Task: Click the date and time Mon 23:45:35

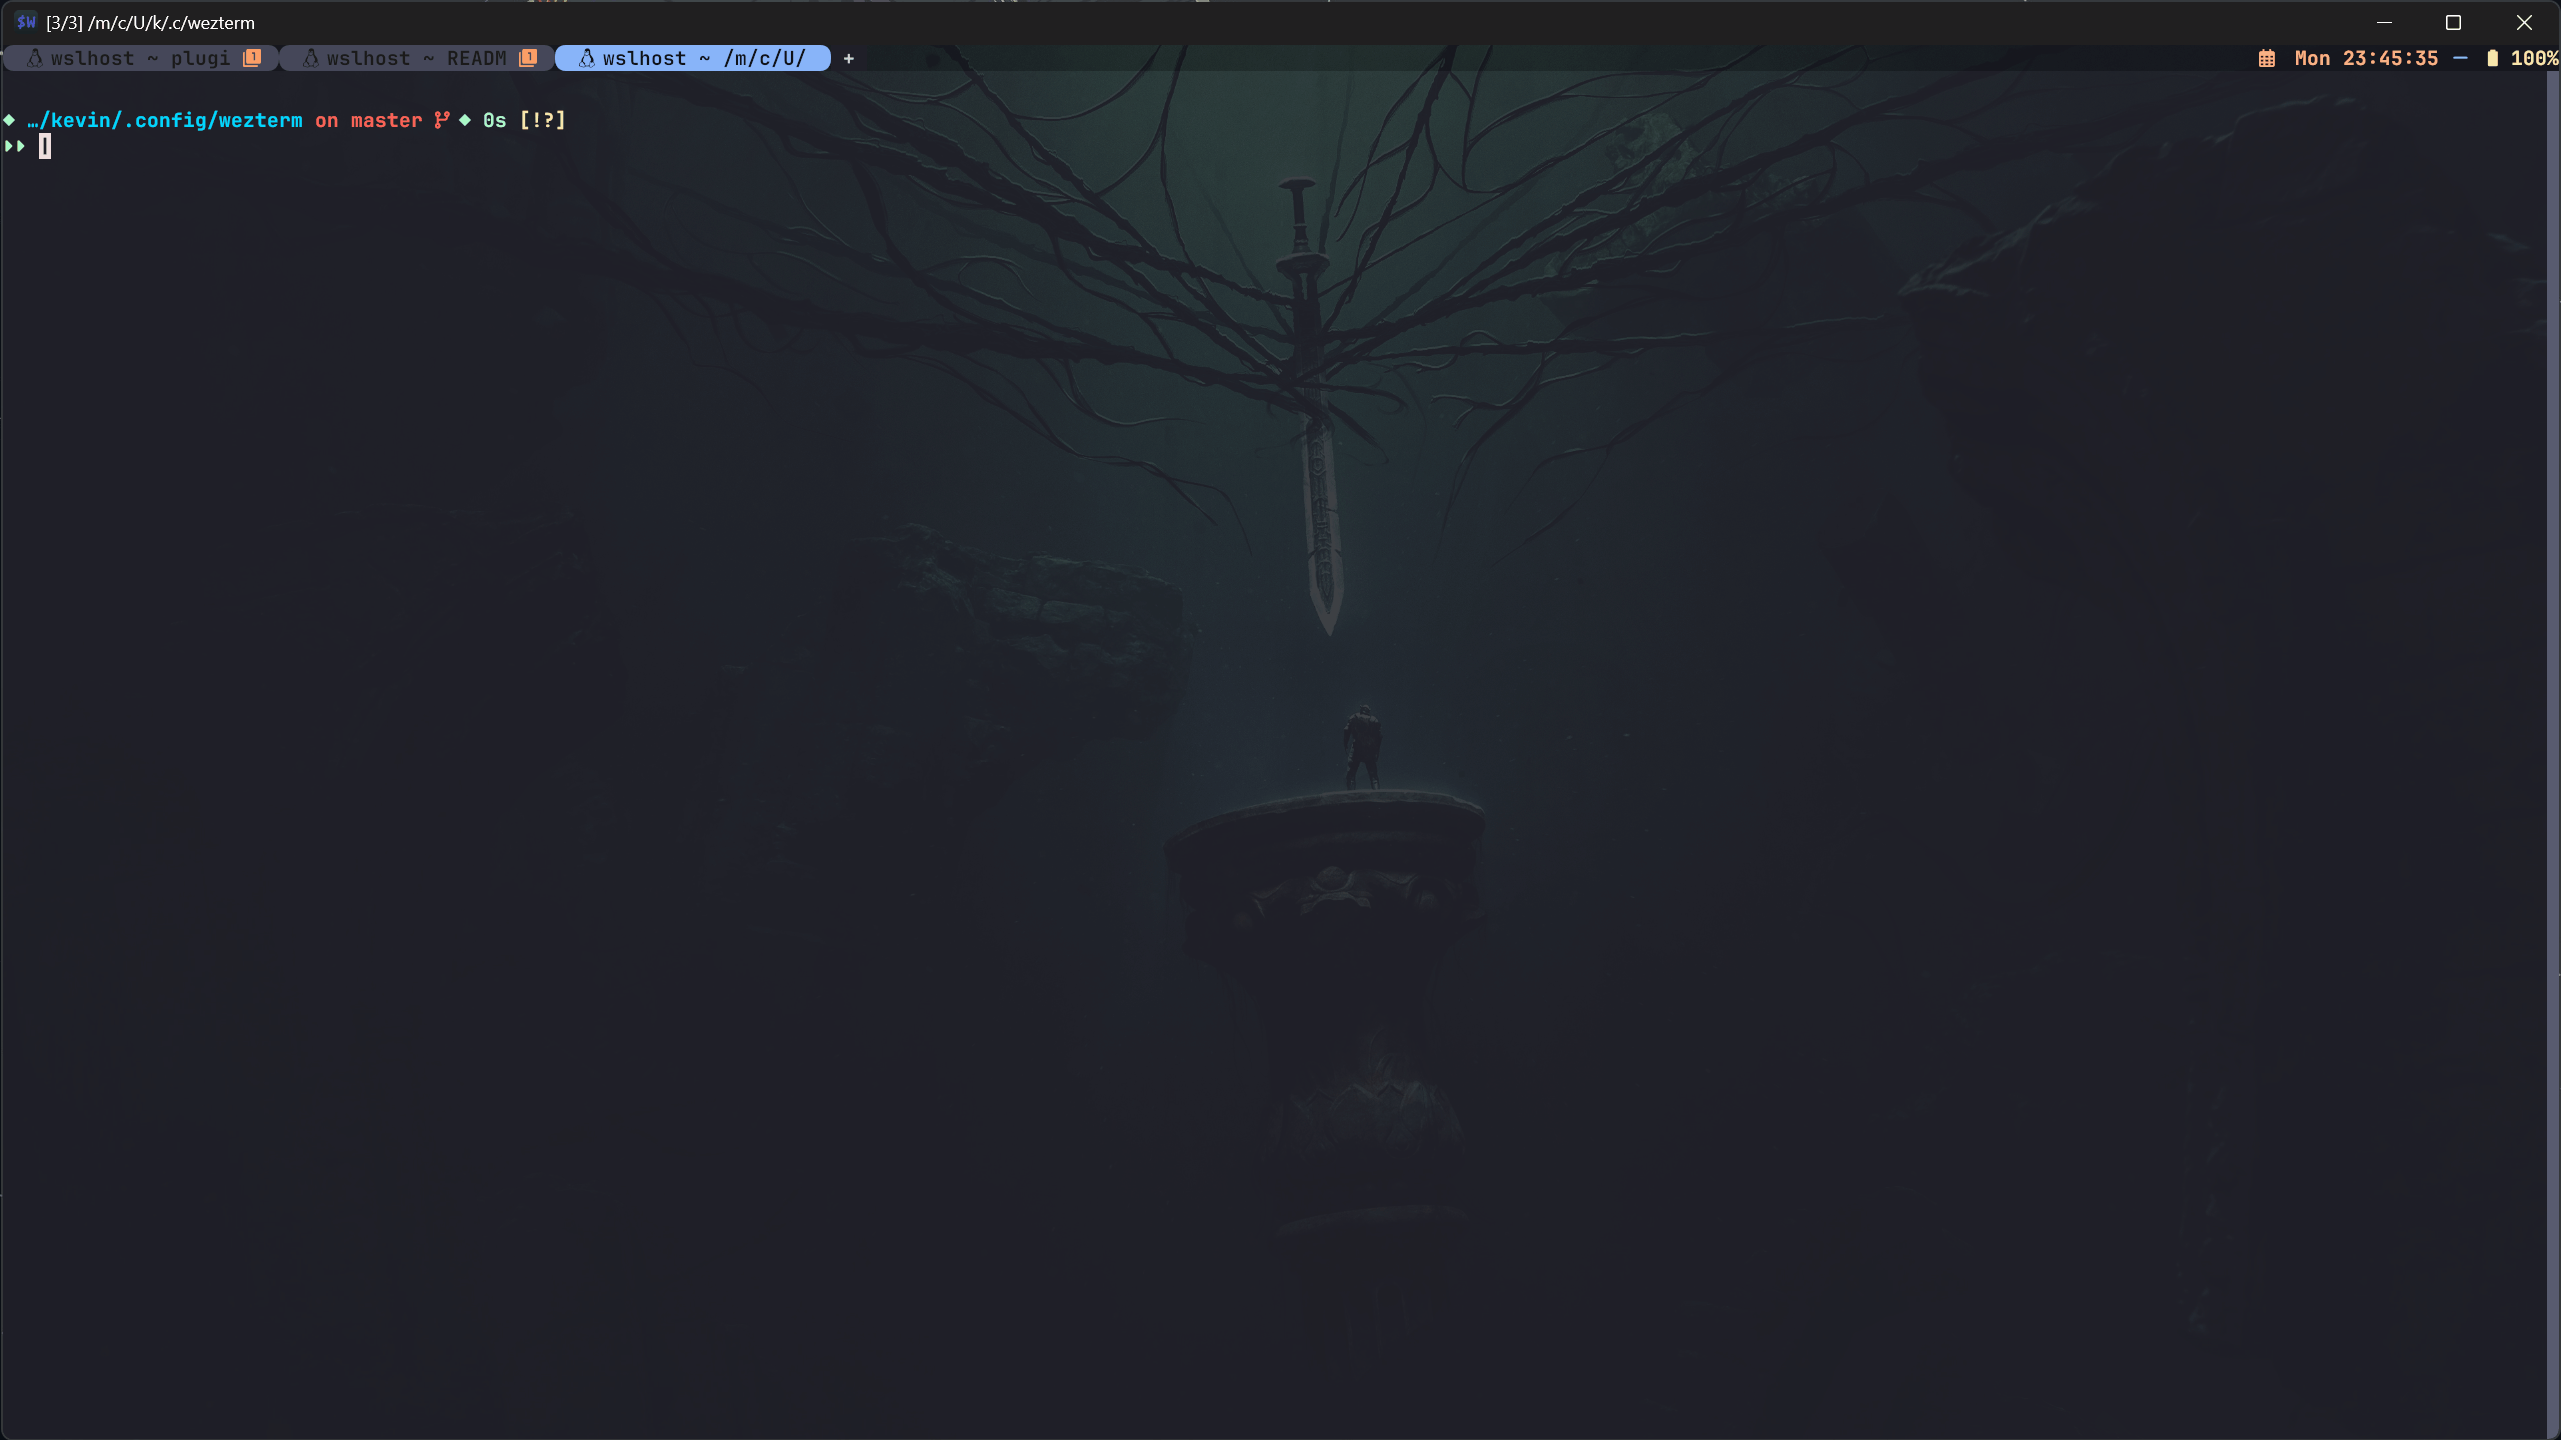Action: tap(2366, 58)
